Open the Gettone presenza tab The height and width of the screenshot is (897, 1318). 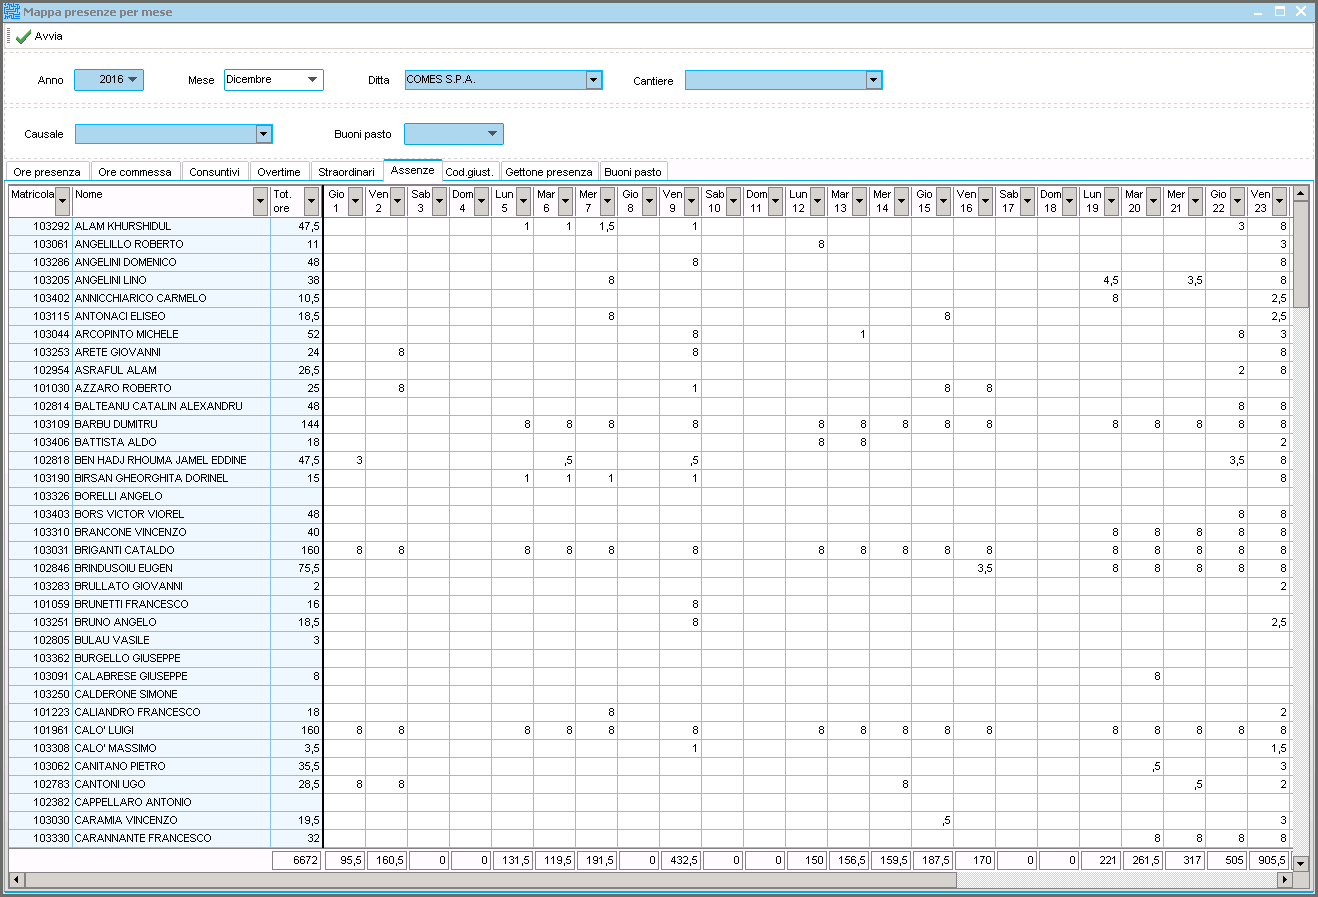click(x=549, y=172)
